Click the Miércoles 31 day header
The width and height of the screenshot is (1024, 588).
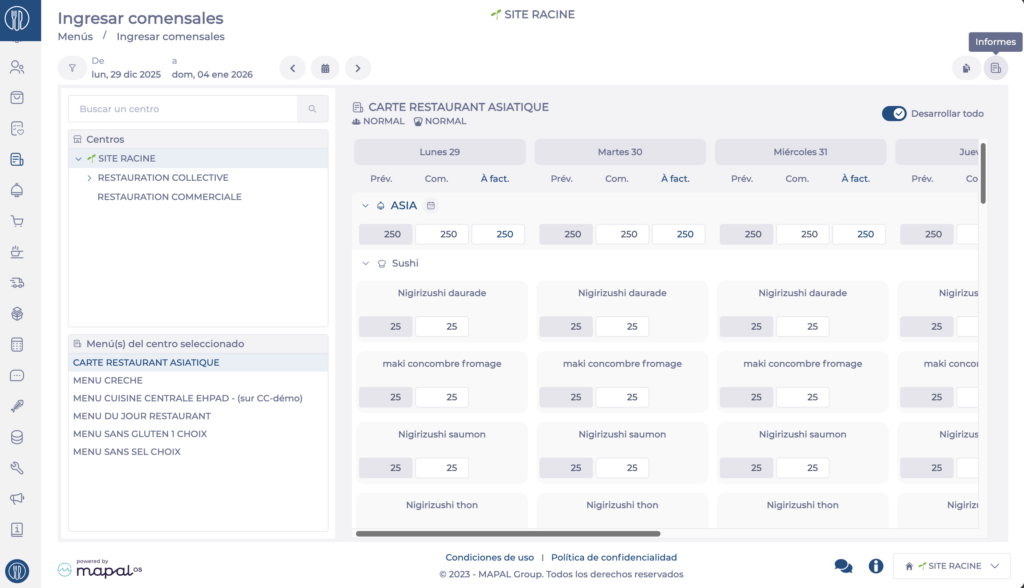(x=800, y=152)
